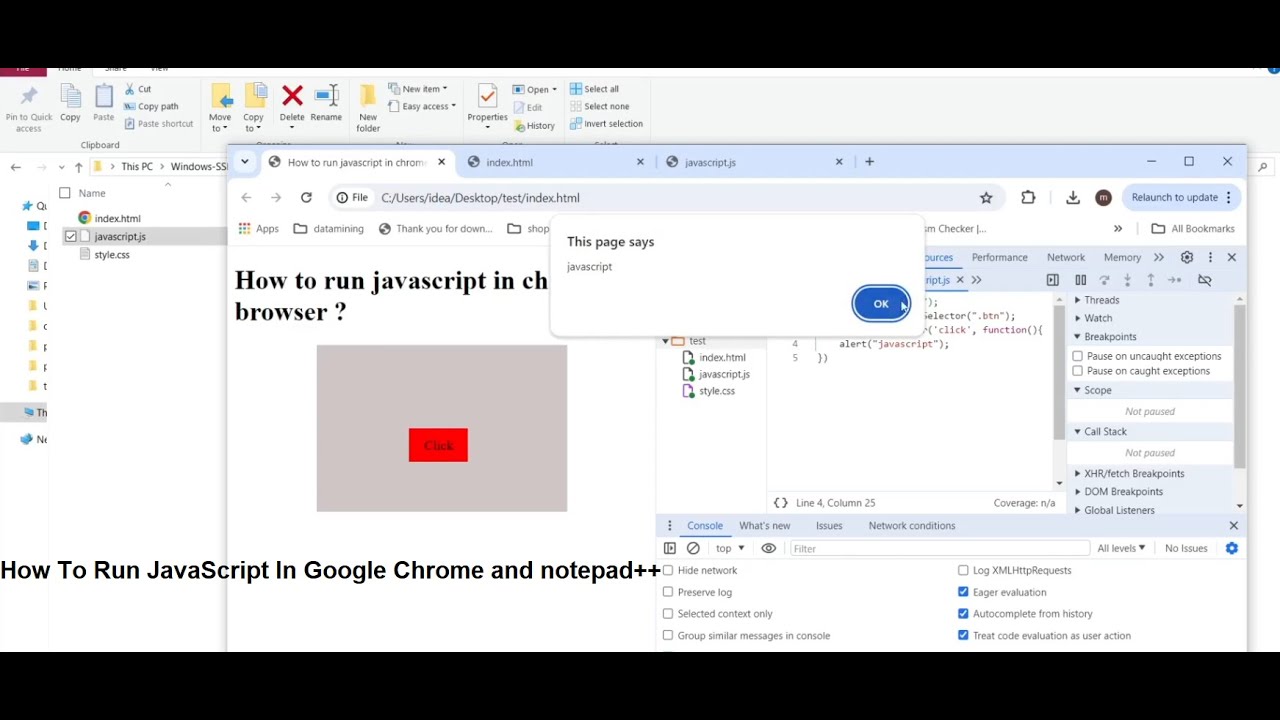Image resolution: width=1280 pixels, height=720 pixels.
Task: Open Network conditions drawer tab
Action: tap(912, 526)
